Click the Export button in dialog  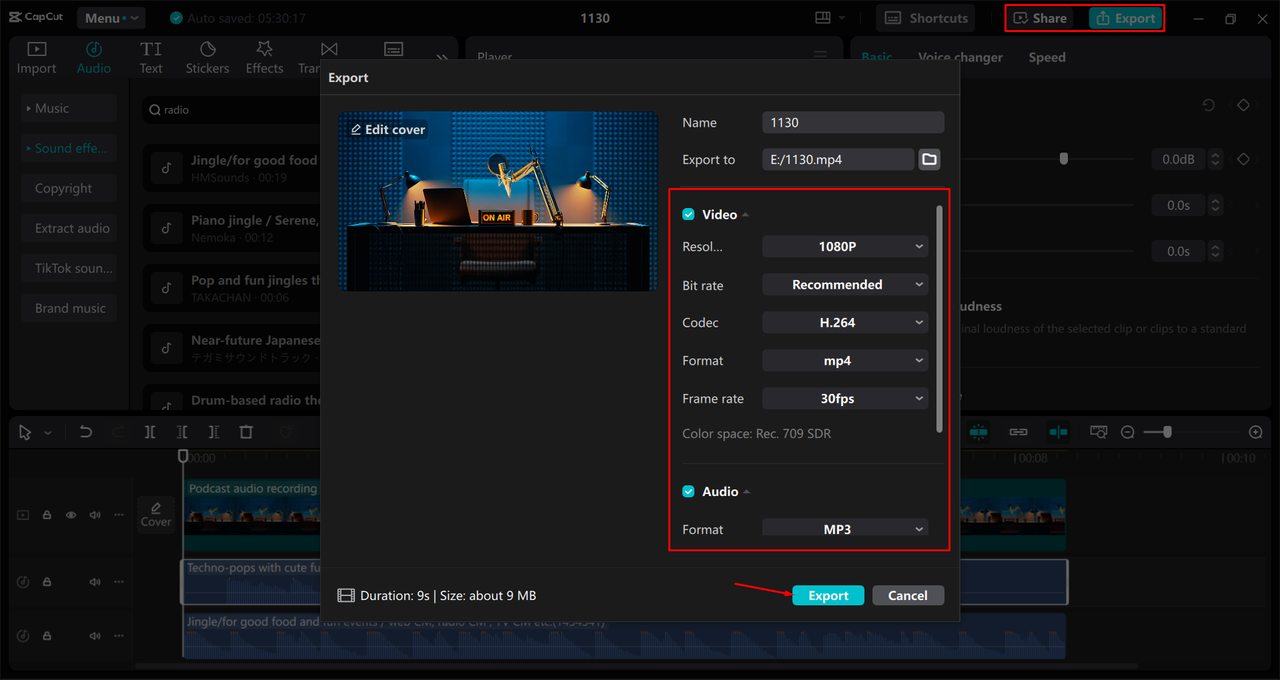pyautogui.click(x=828, y=595)
